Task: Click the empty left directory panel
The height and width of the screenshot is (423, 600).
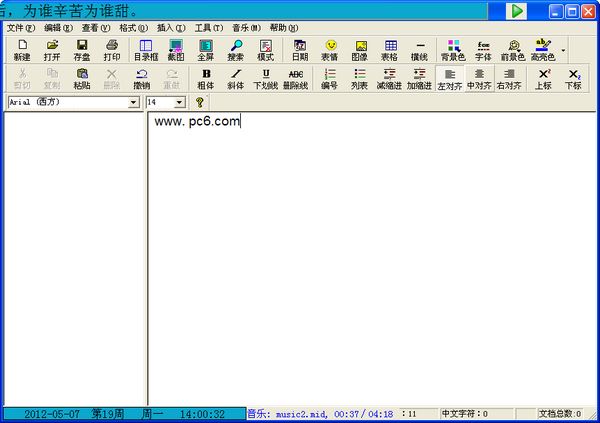Action: coord(73,259)
